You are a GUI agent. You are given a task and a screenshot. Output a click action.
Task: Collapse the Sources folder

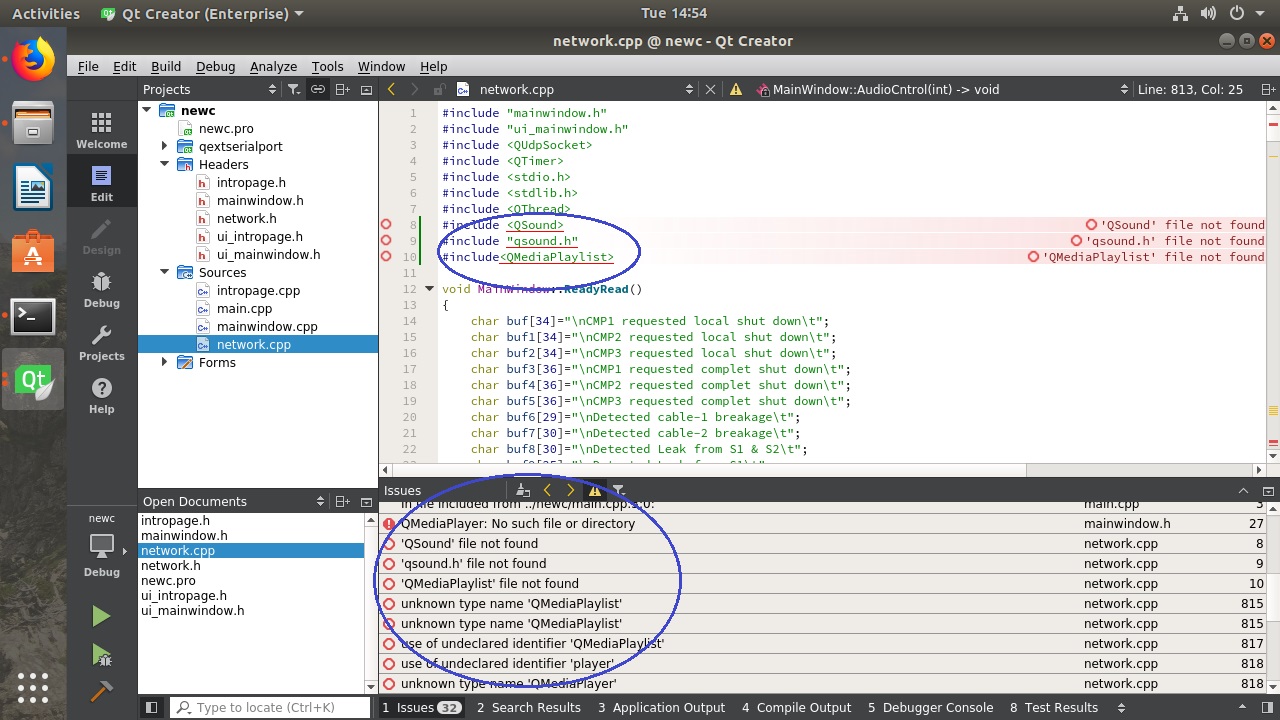[x=165, y=272]
